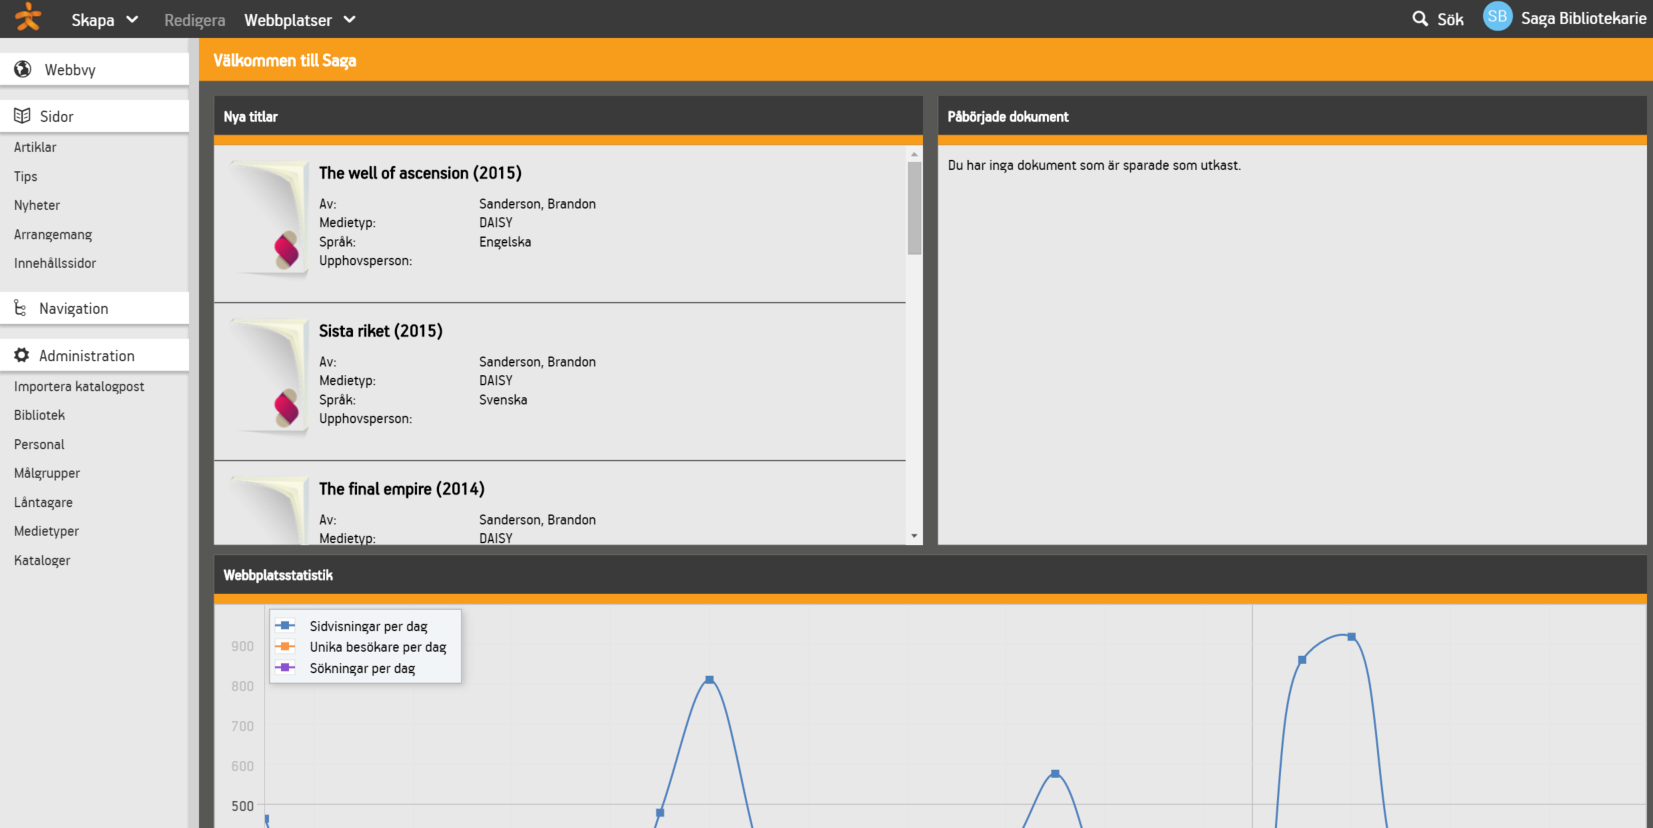Click the Webbvy globe icon

(22, 69)
